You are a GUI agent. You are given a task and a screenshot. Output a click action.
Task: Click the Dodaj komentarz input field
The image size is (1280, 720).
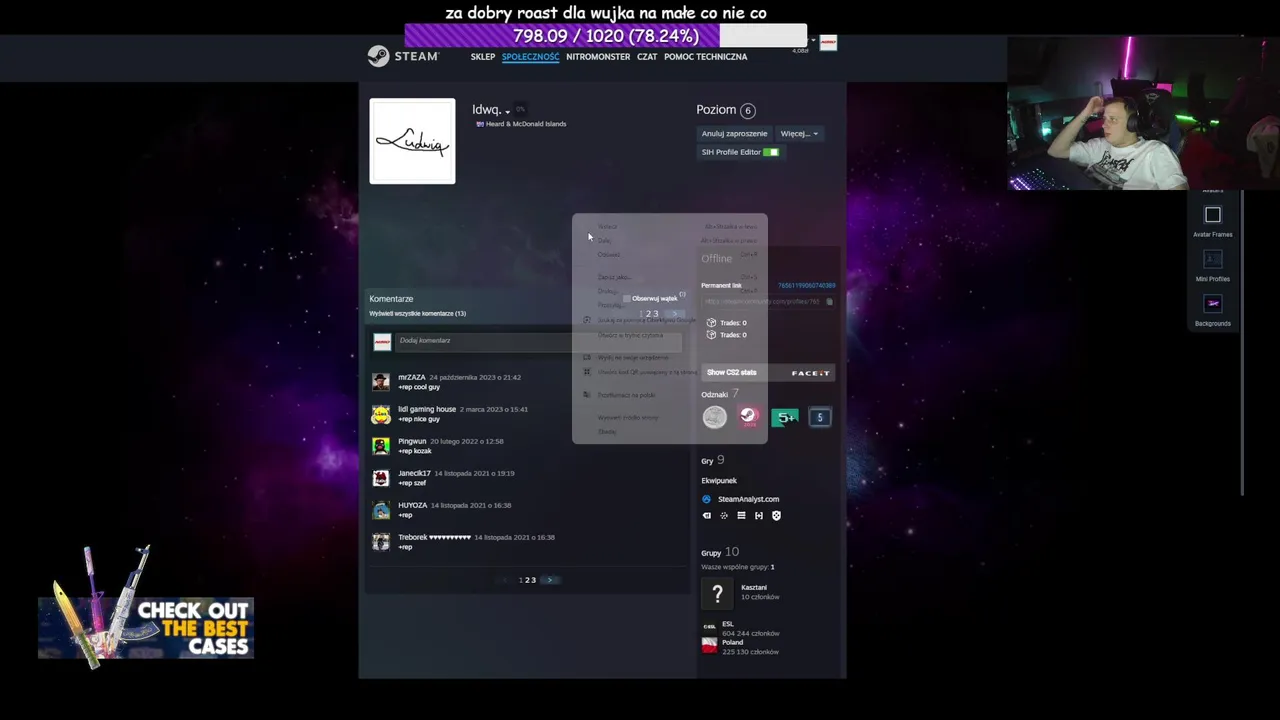pyautogui.click(x=538, y=341)
